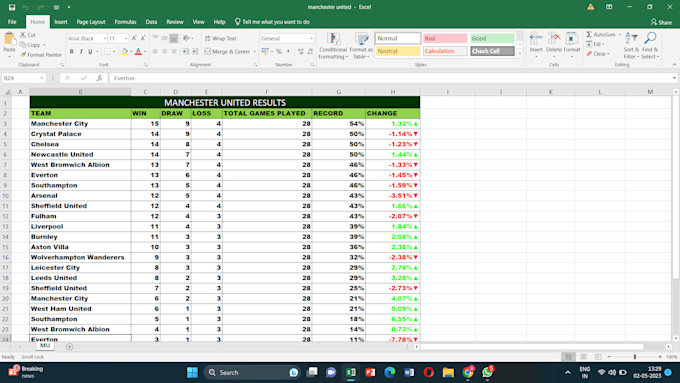
Task: Click the fill color bucket swatch
Action: point(124,52)
